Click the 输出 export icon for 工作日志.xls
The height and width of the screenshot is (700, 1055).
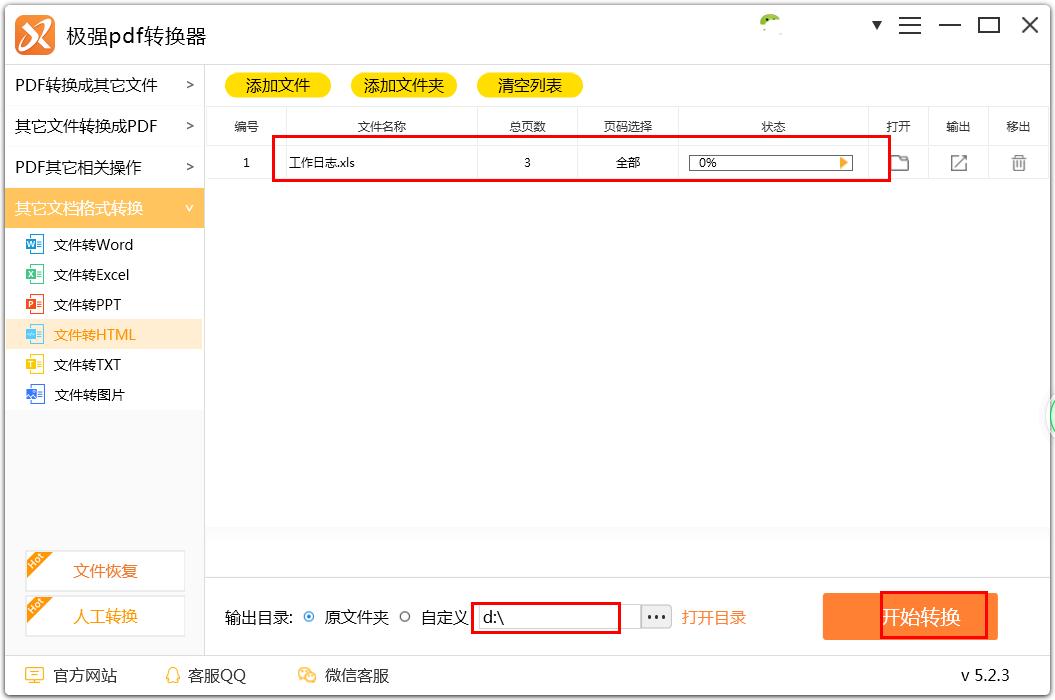[958, 161]
